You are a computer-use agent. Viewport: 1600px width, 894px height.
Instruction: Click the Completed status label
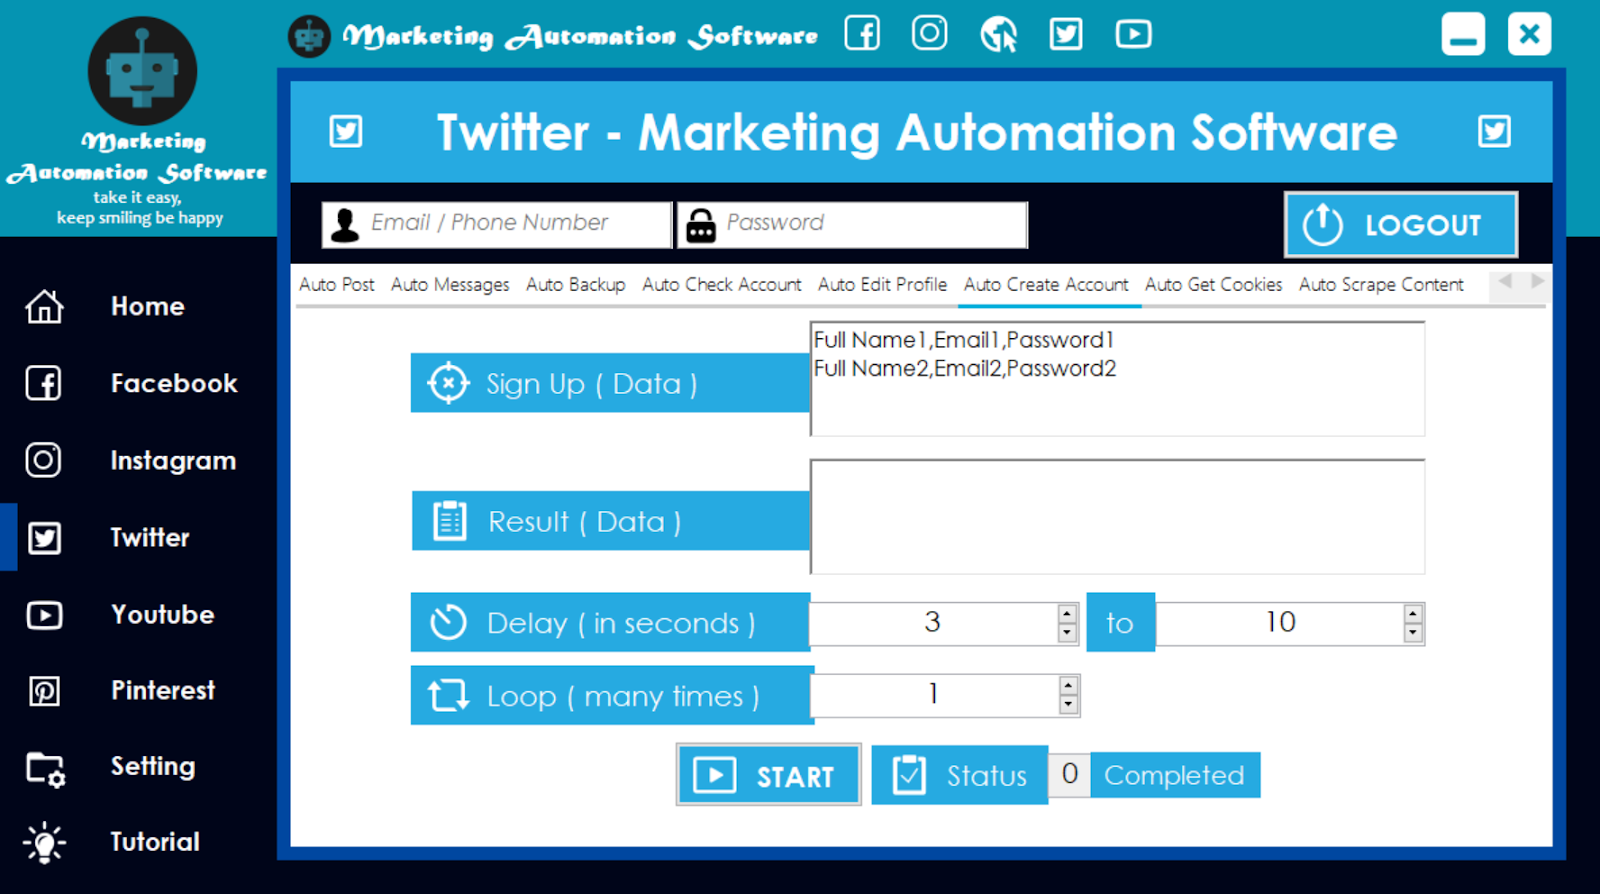pyautogui.click(x=1174, y=775)
